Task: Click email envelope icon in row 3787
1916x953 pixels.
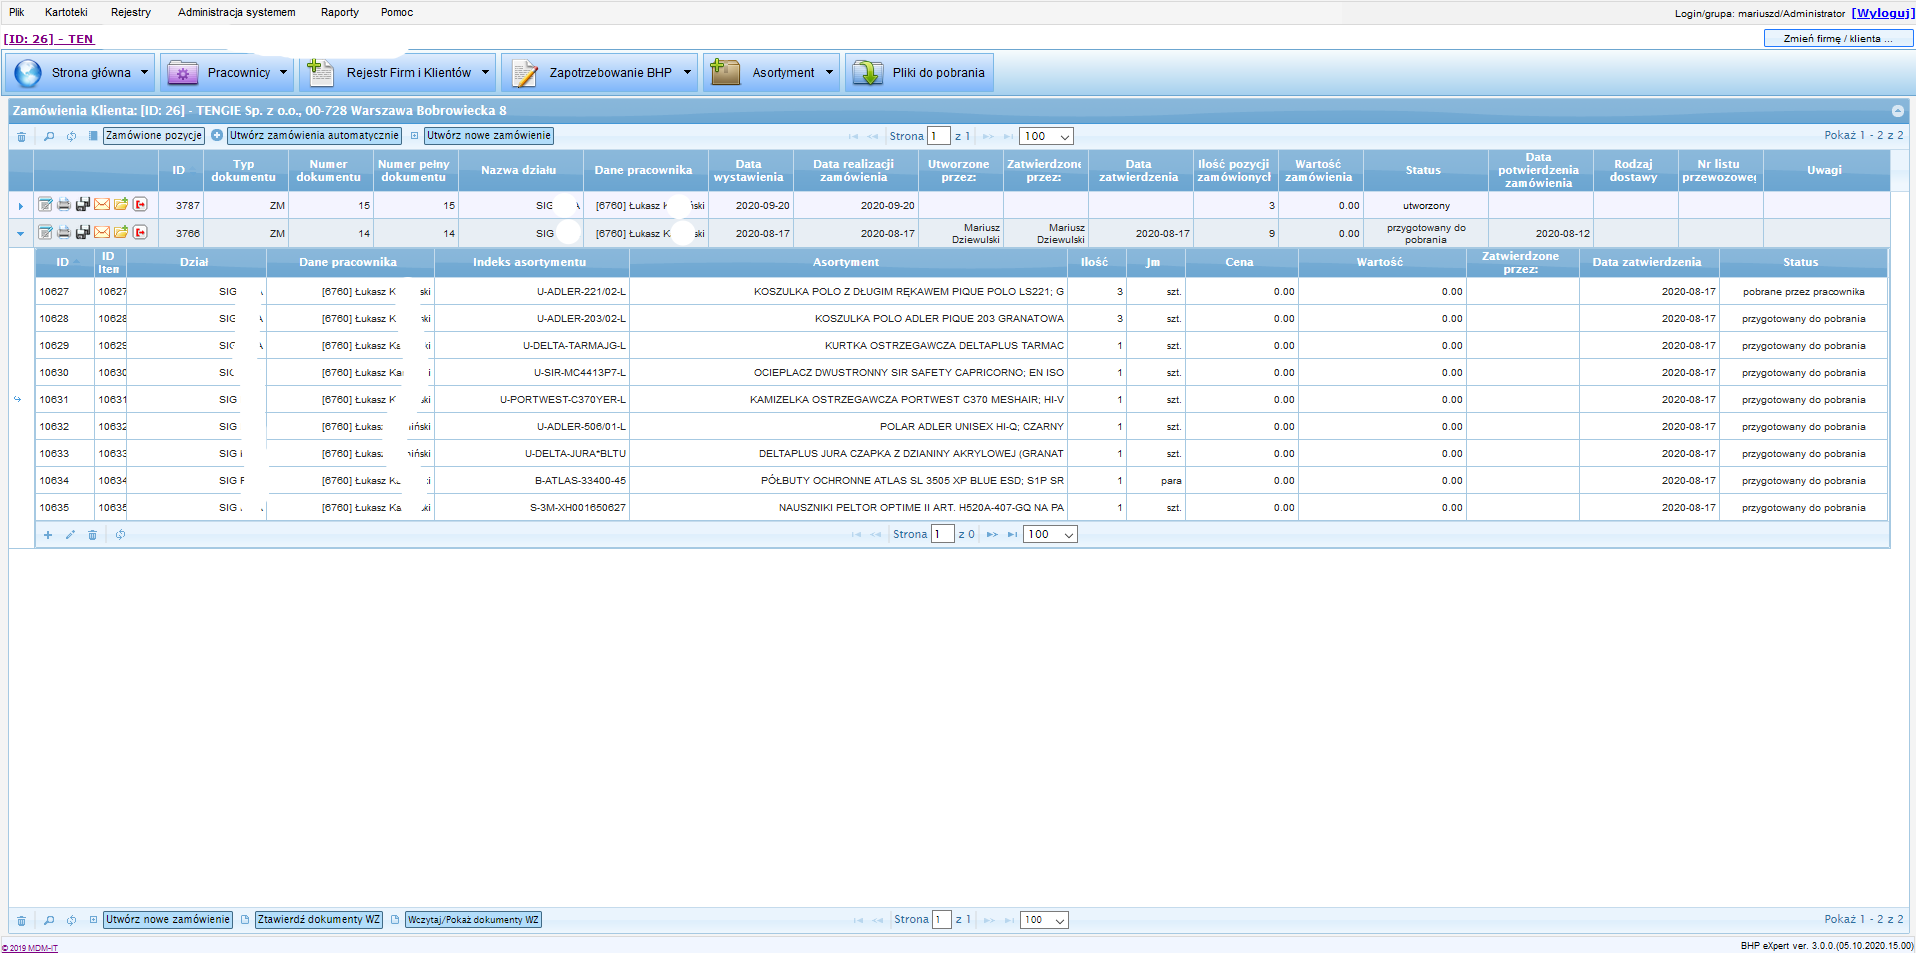Action: click(x=102, y=205)
